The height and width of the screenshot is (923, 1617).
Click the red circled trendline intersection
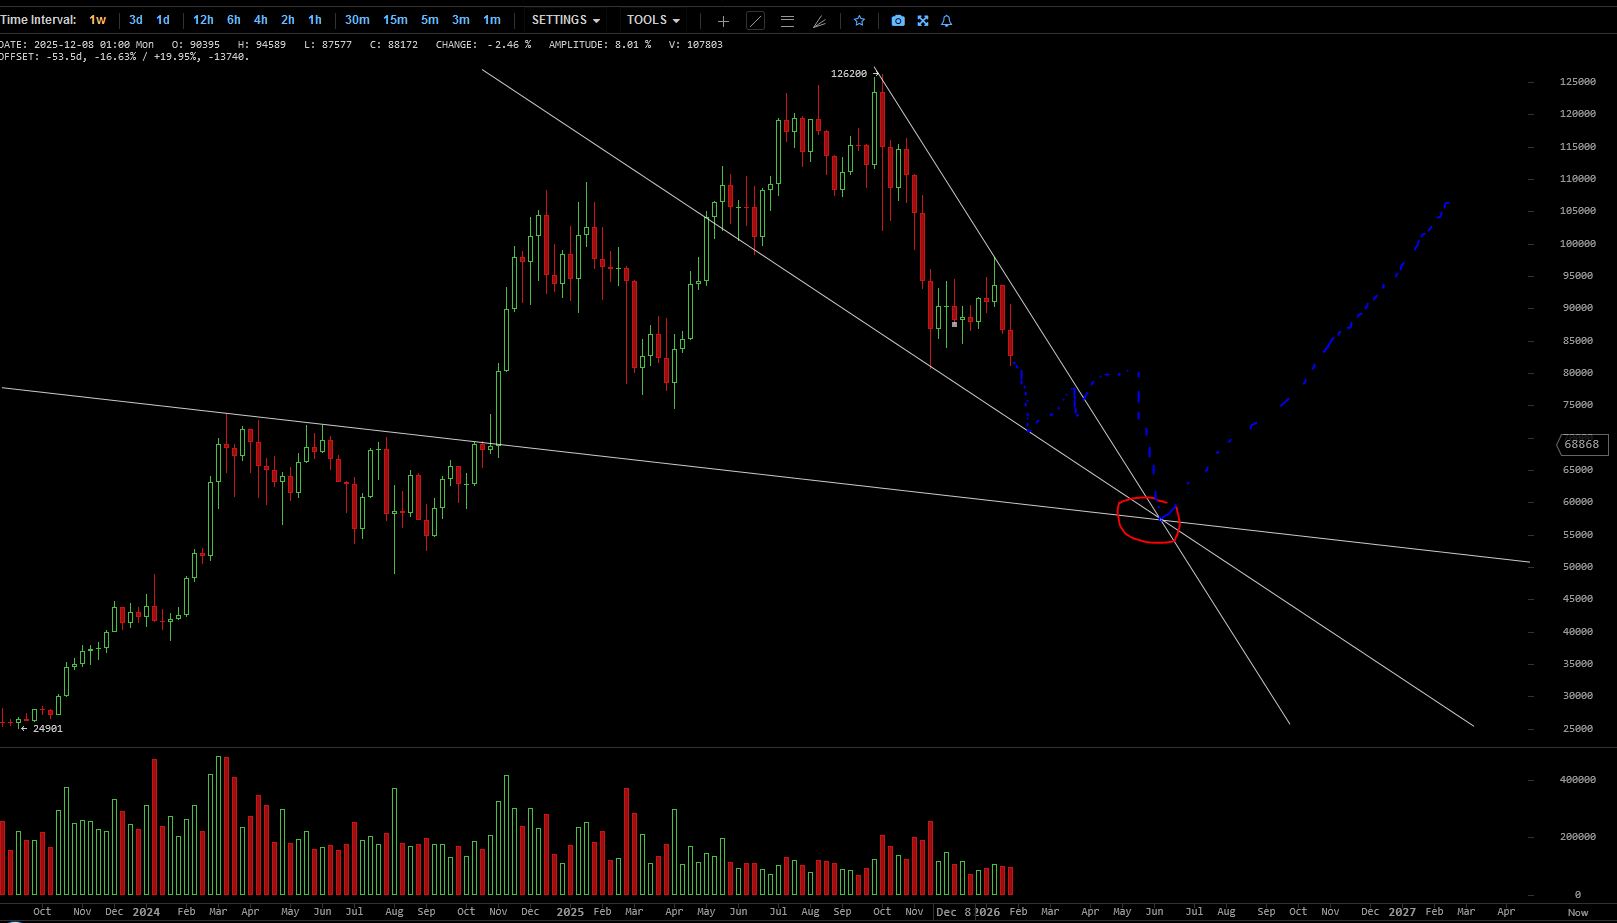(x=1150, y=520)
